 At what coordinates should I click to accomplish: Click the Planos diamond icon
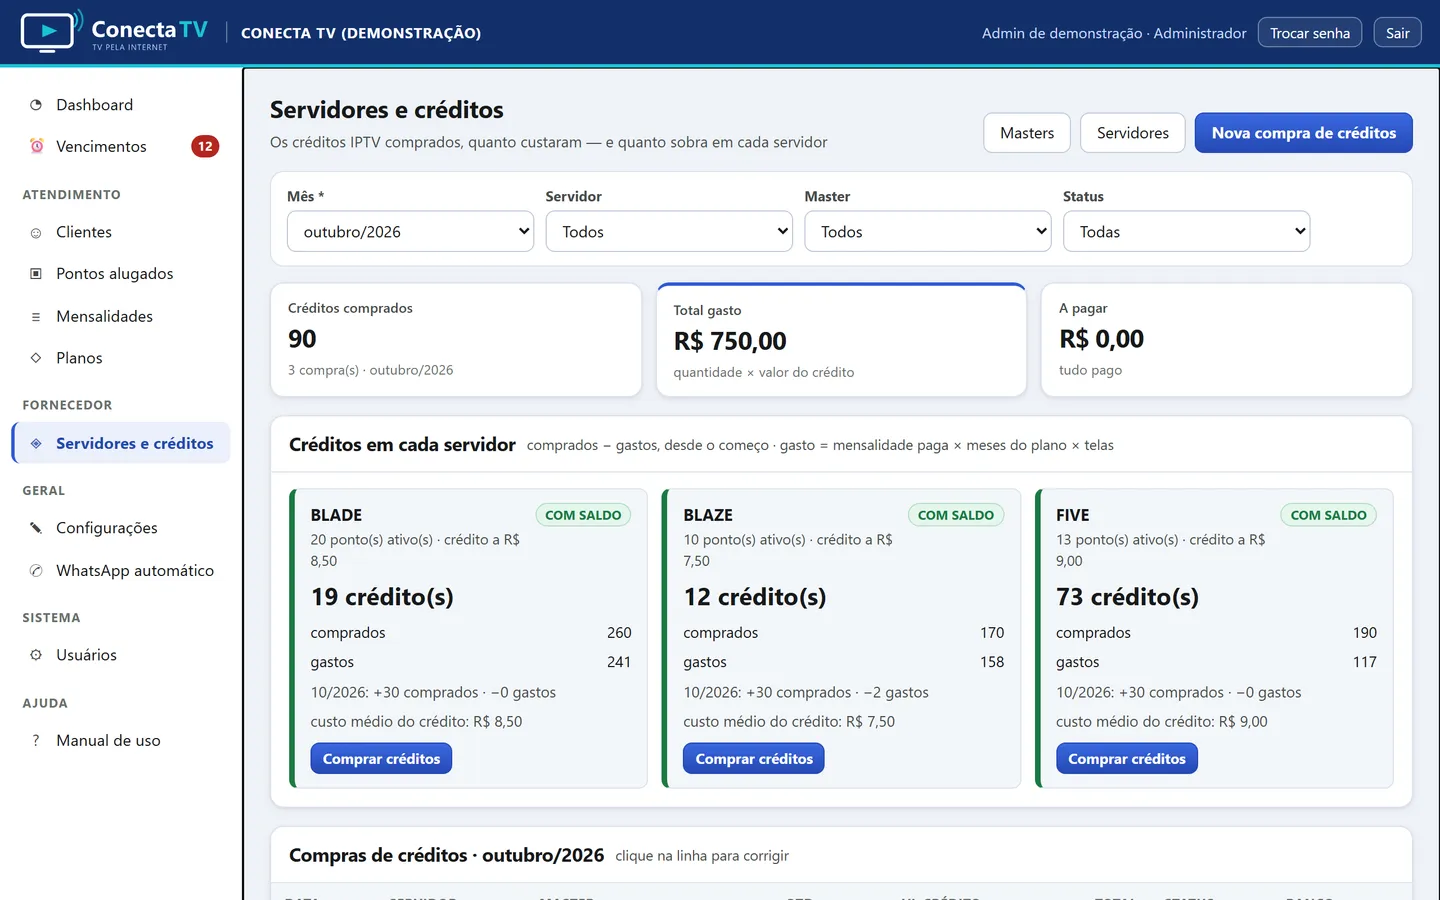pyautogui.click(x=36, y=358)
